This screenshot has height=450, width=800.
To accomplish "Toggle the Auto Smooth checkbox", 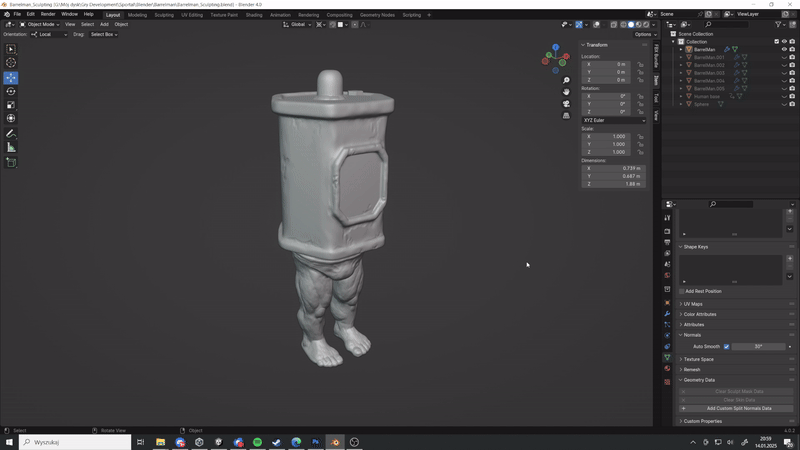I will [x=727, y=346].
